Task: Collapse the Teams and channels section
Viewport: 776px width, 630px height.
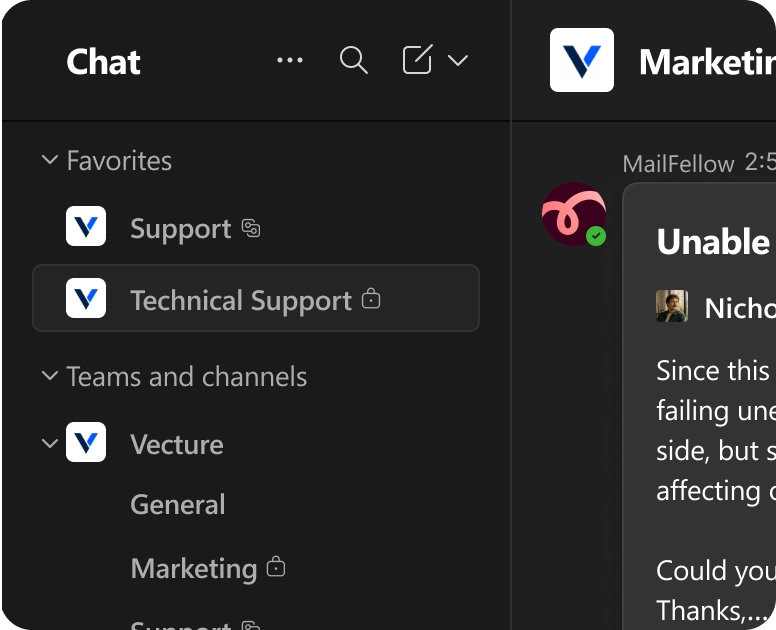Action: (x=49, y=376)
